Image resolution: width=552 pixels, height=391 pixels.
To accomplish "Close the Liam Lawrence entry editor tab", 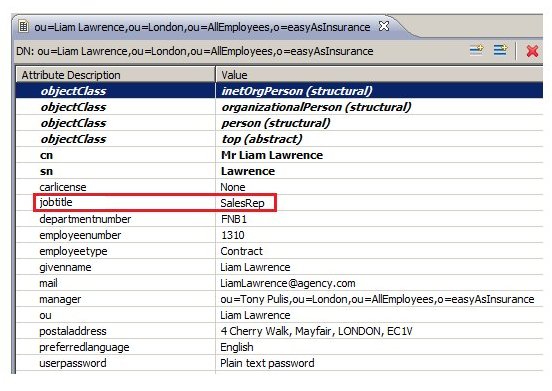I will 384,26.
